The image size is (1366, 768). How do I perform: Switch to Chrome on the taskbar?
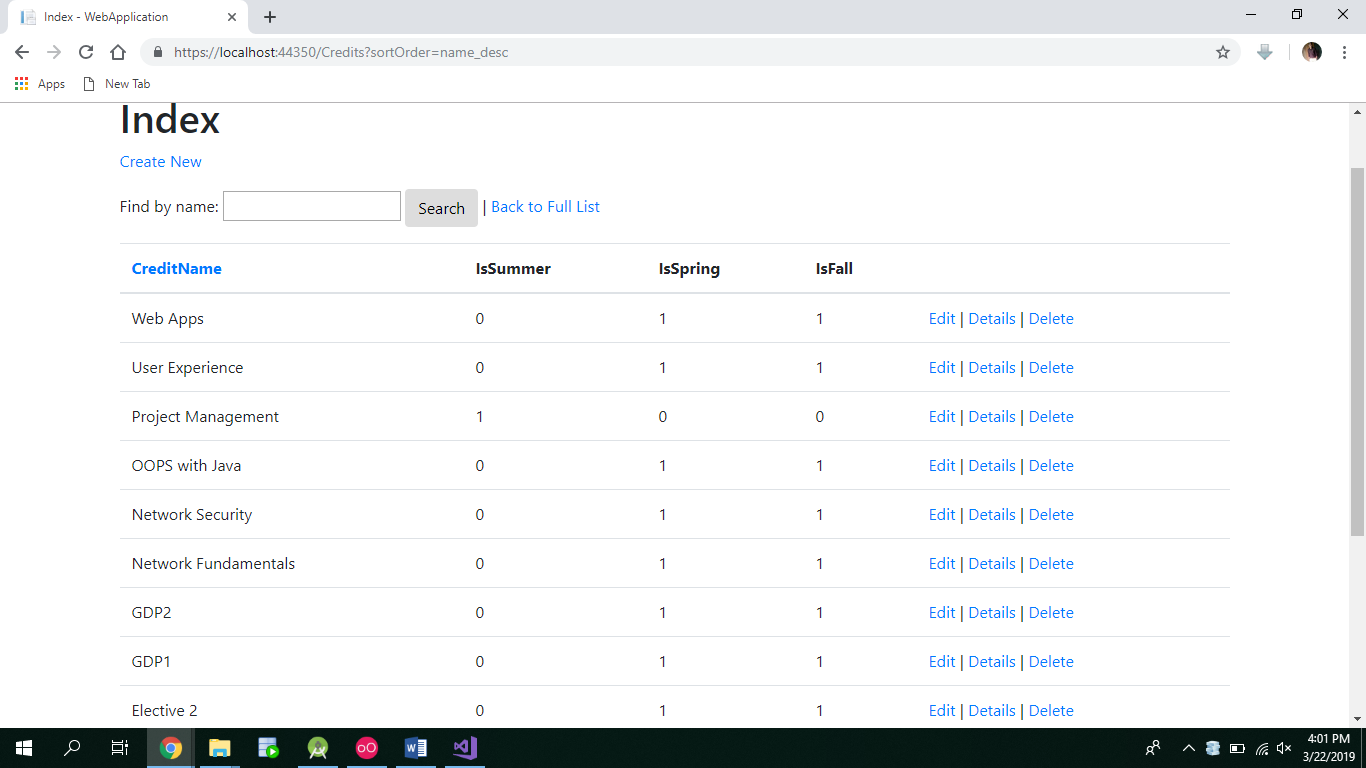pyautogui.click(x=171, y=748)
